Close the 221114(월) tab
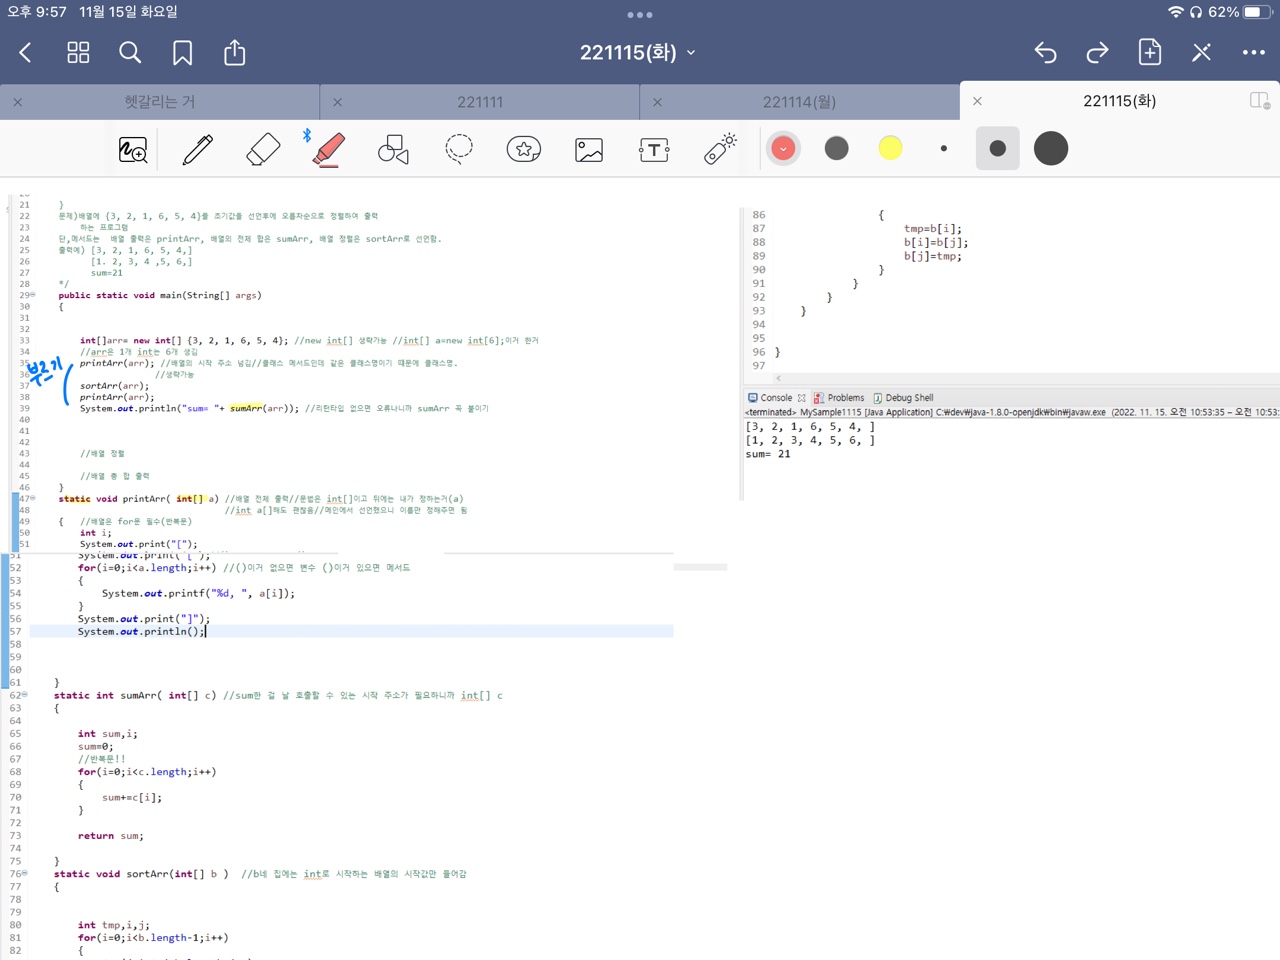Viewport: 1280px width, 960px height. click(x=657, y=102)
